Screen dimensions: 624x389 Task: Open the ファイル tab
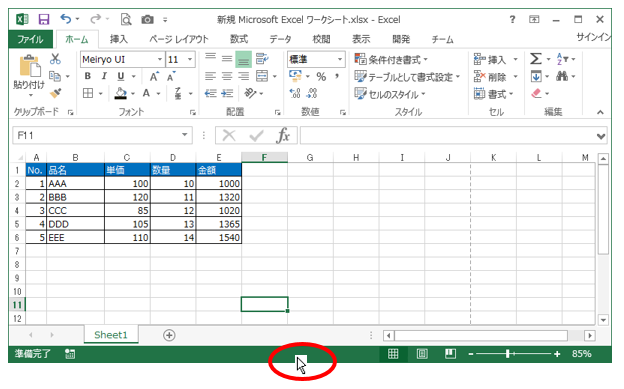[x=31, y=39]
